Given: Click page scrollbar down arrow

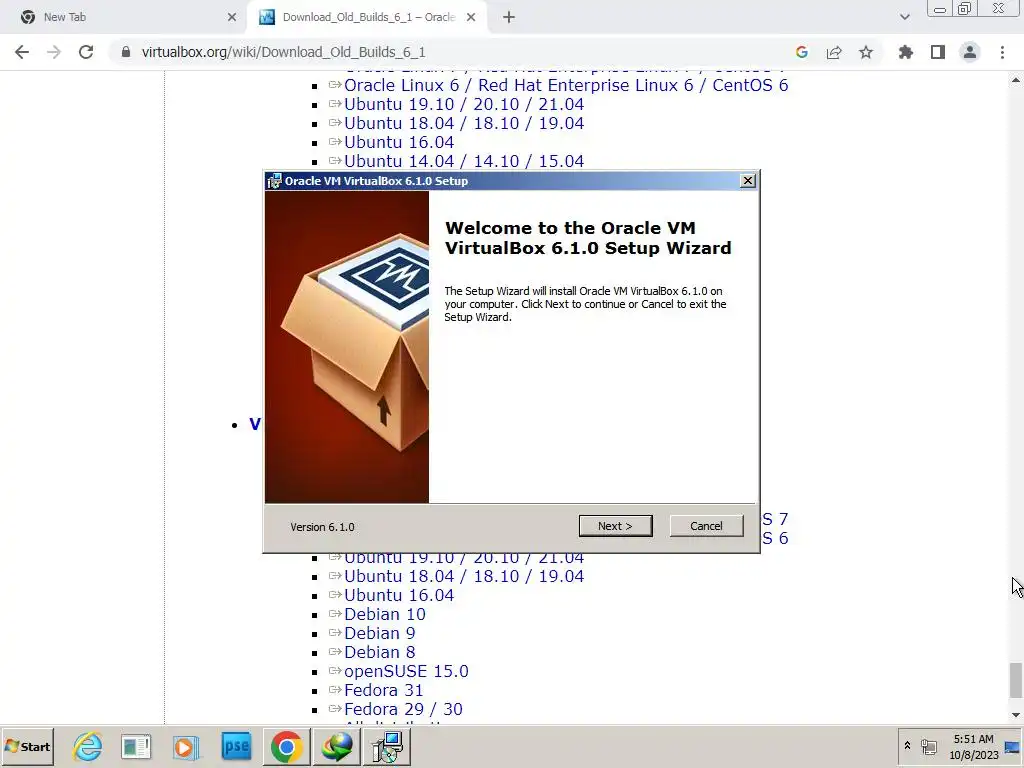Looking at the screenshot, I should [1016, 714].
